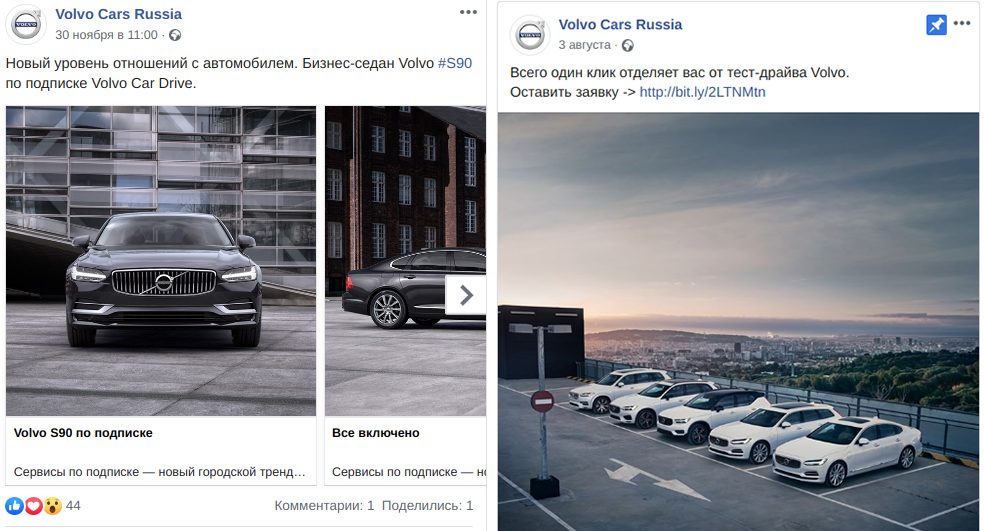Click the blue pinned post icon

click(936, 24)
